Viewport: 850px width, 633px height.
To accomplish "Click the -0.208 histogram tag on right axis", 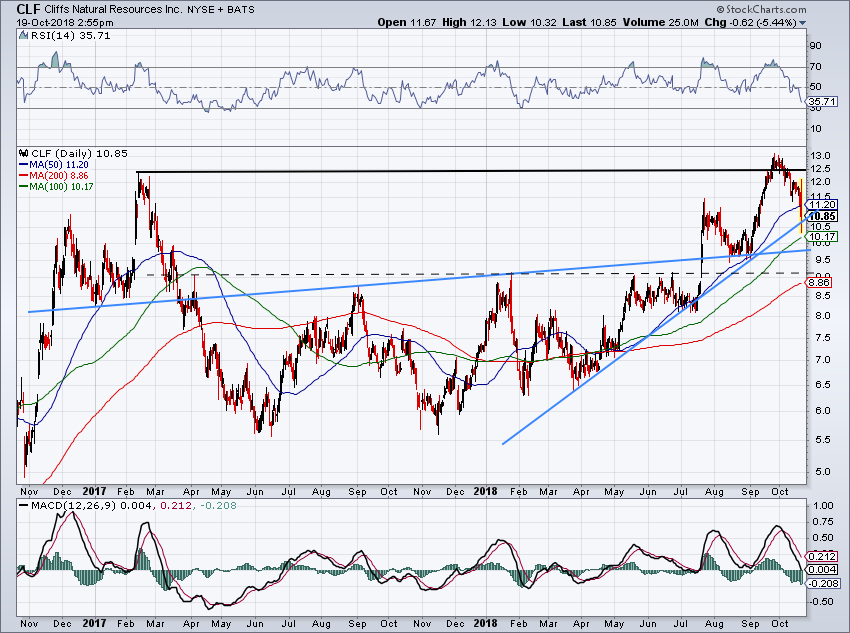I will pos(822,583).
